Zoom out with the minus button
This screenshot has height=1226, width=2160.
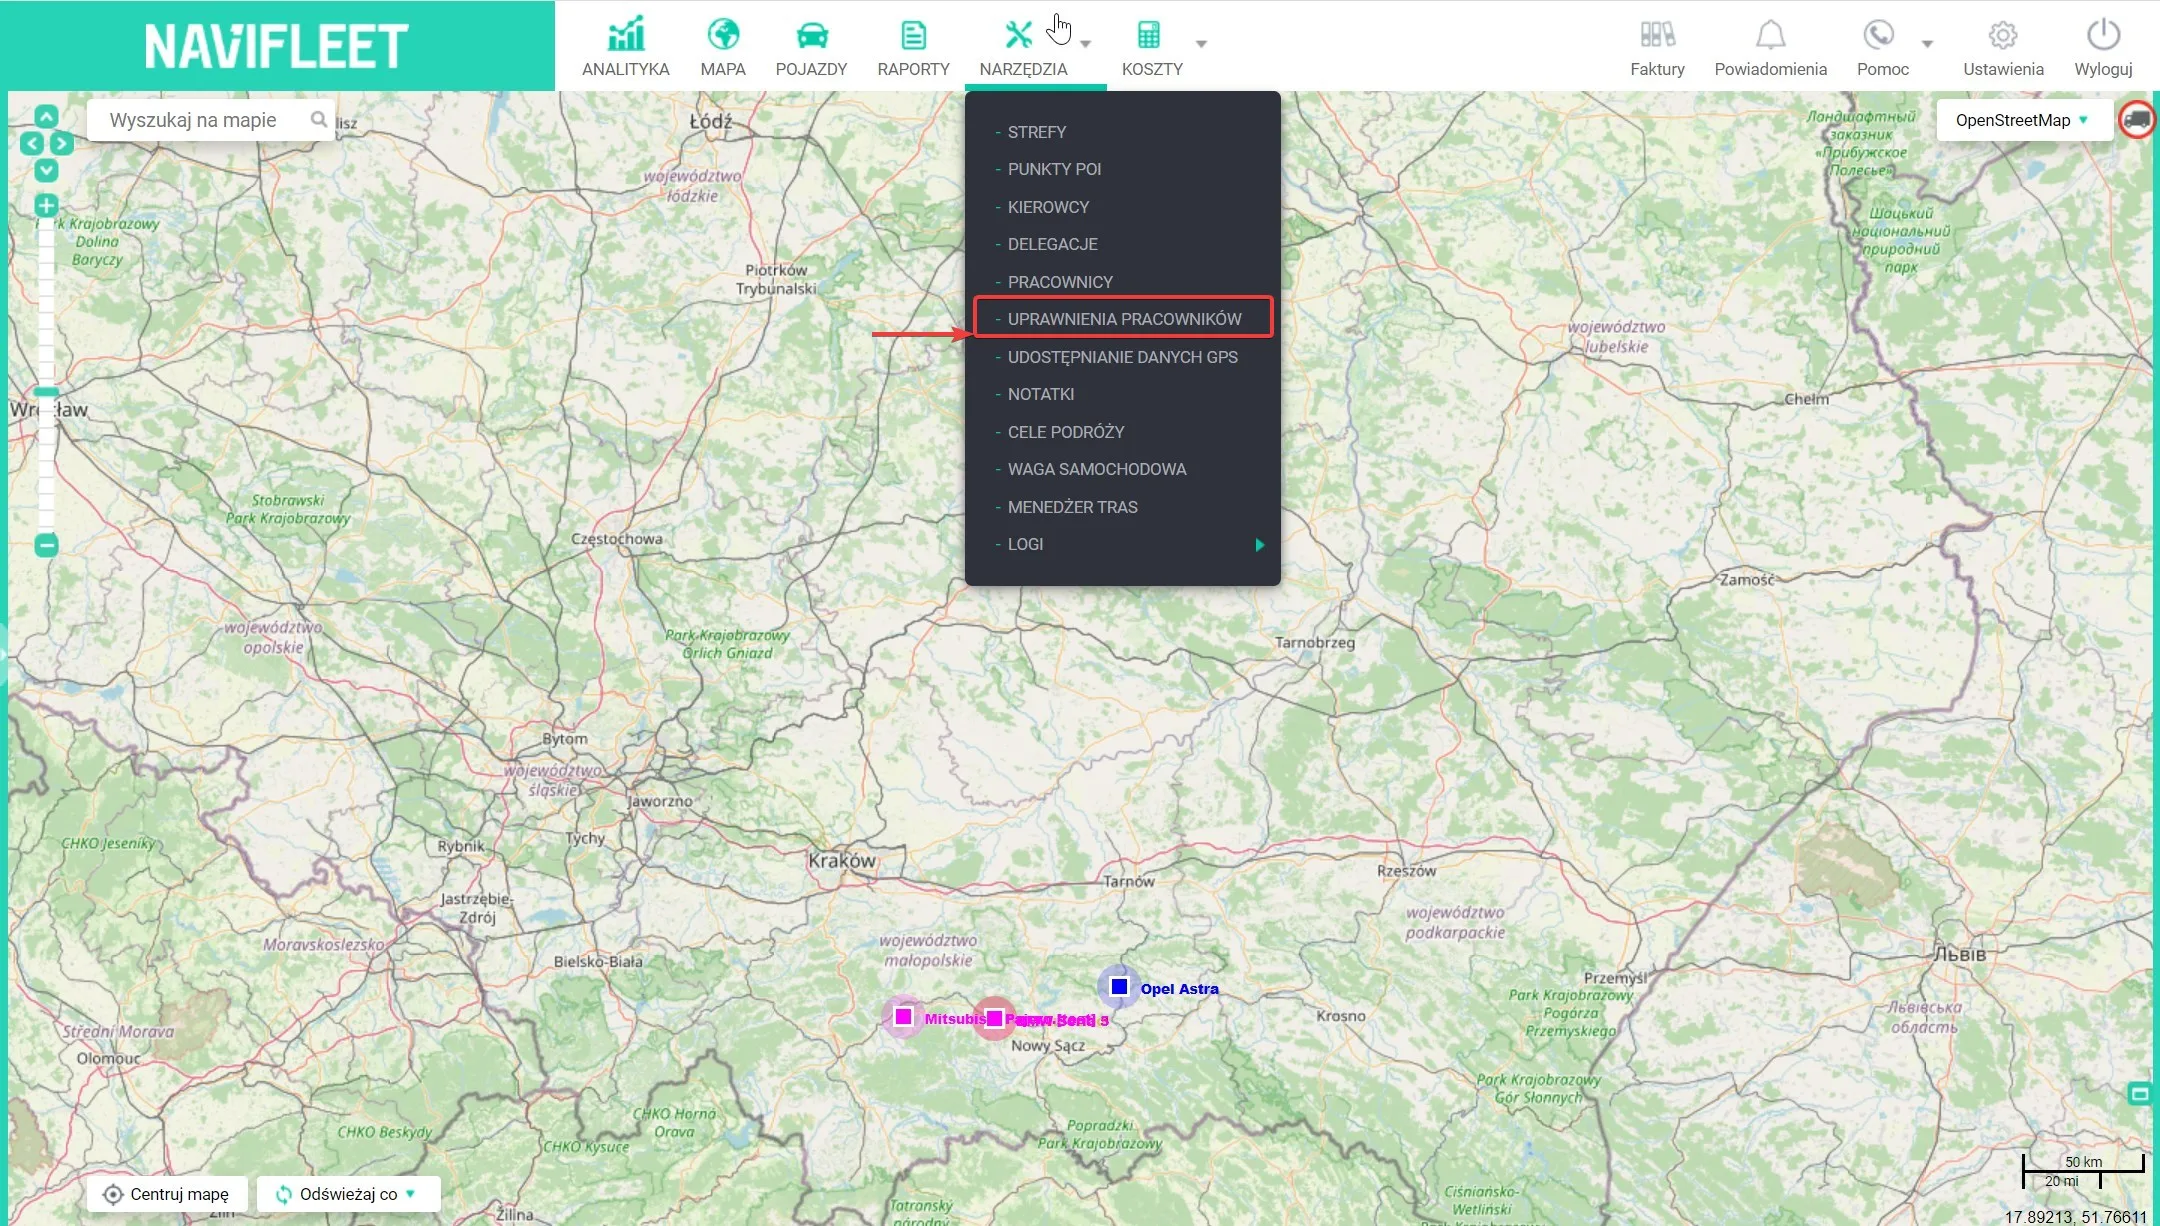pyautogui.click(x=46, y=545)
